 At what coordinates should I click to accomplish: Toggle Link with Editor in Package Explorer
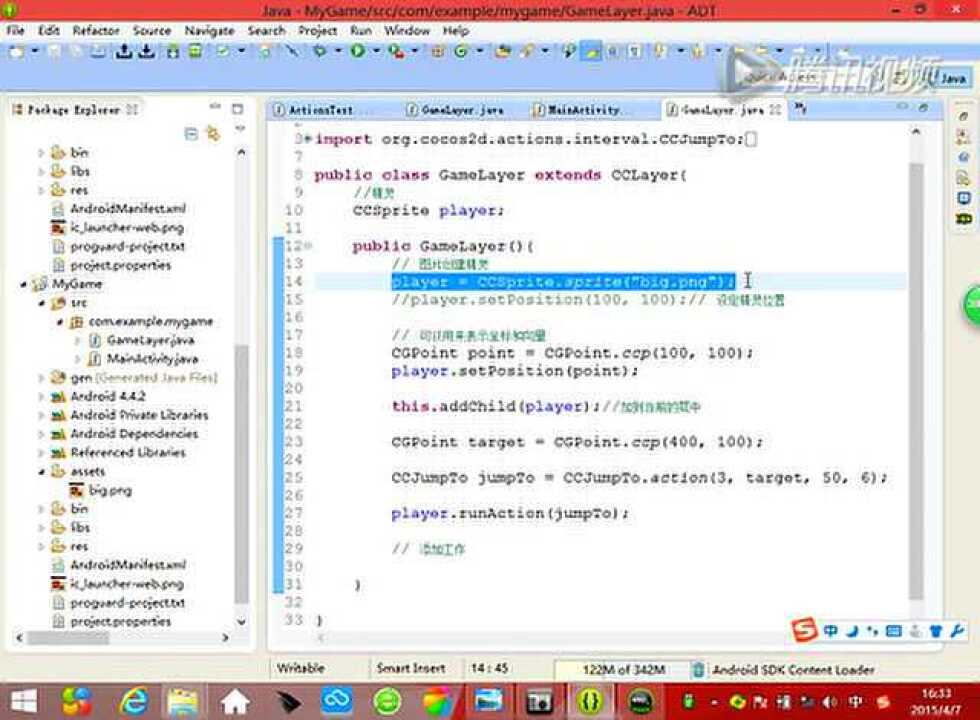coord(212,133)
